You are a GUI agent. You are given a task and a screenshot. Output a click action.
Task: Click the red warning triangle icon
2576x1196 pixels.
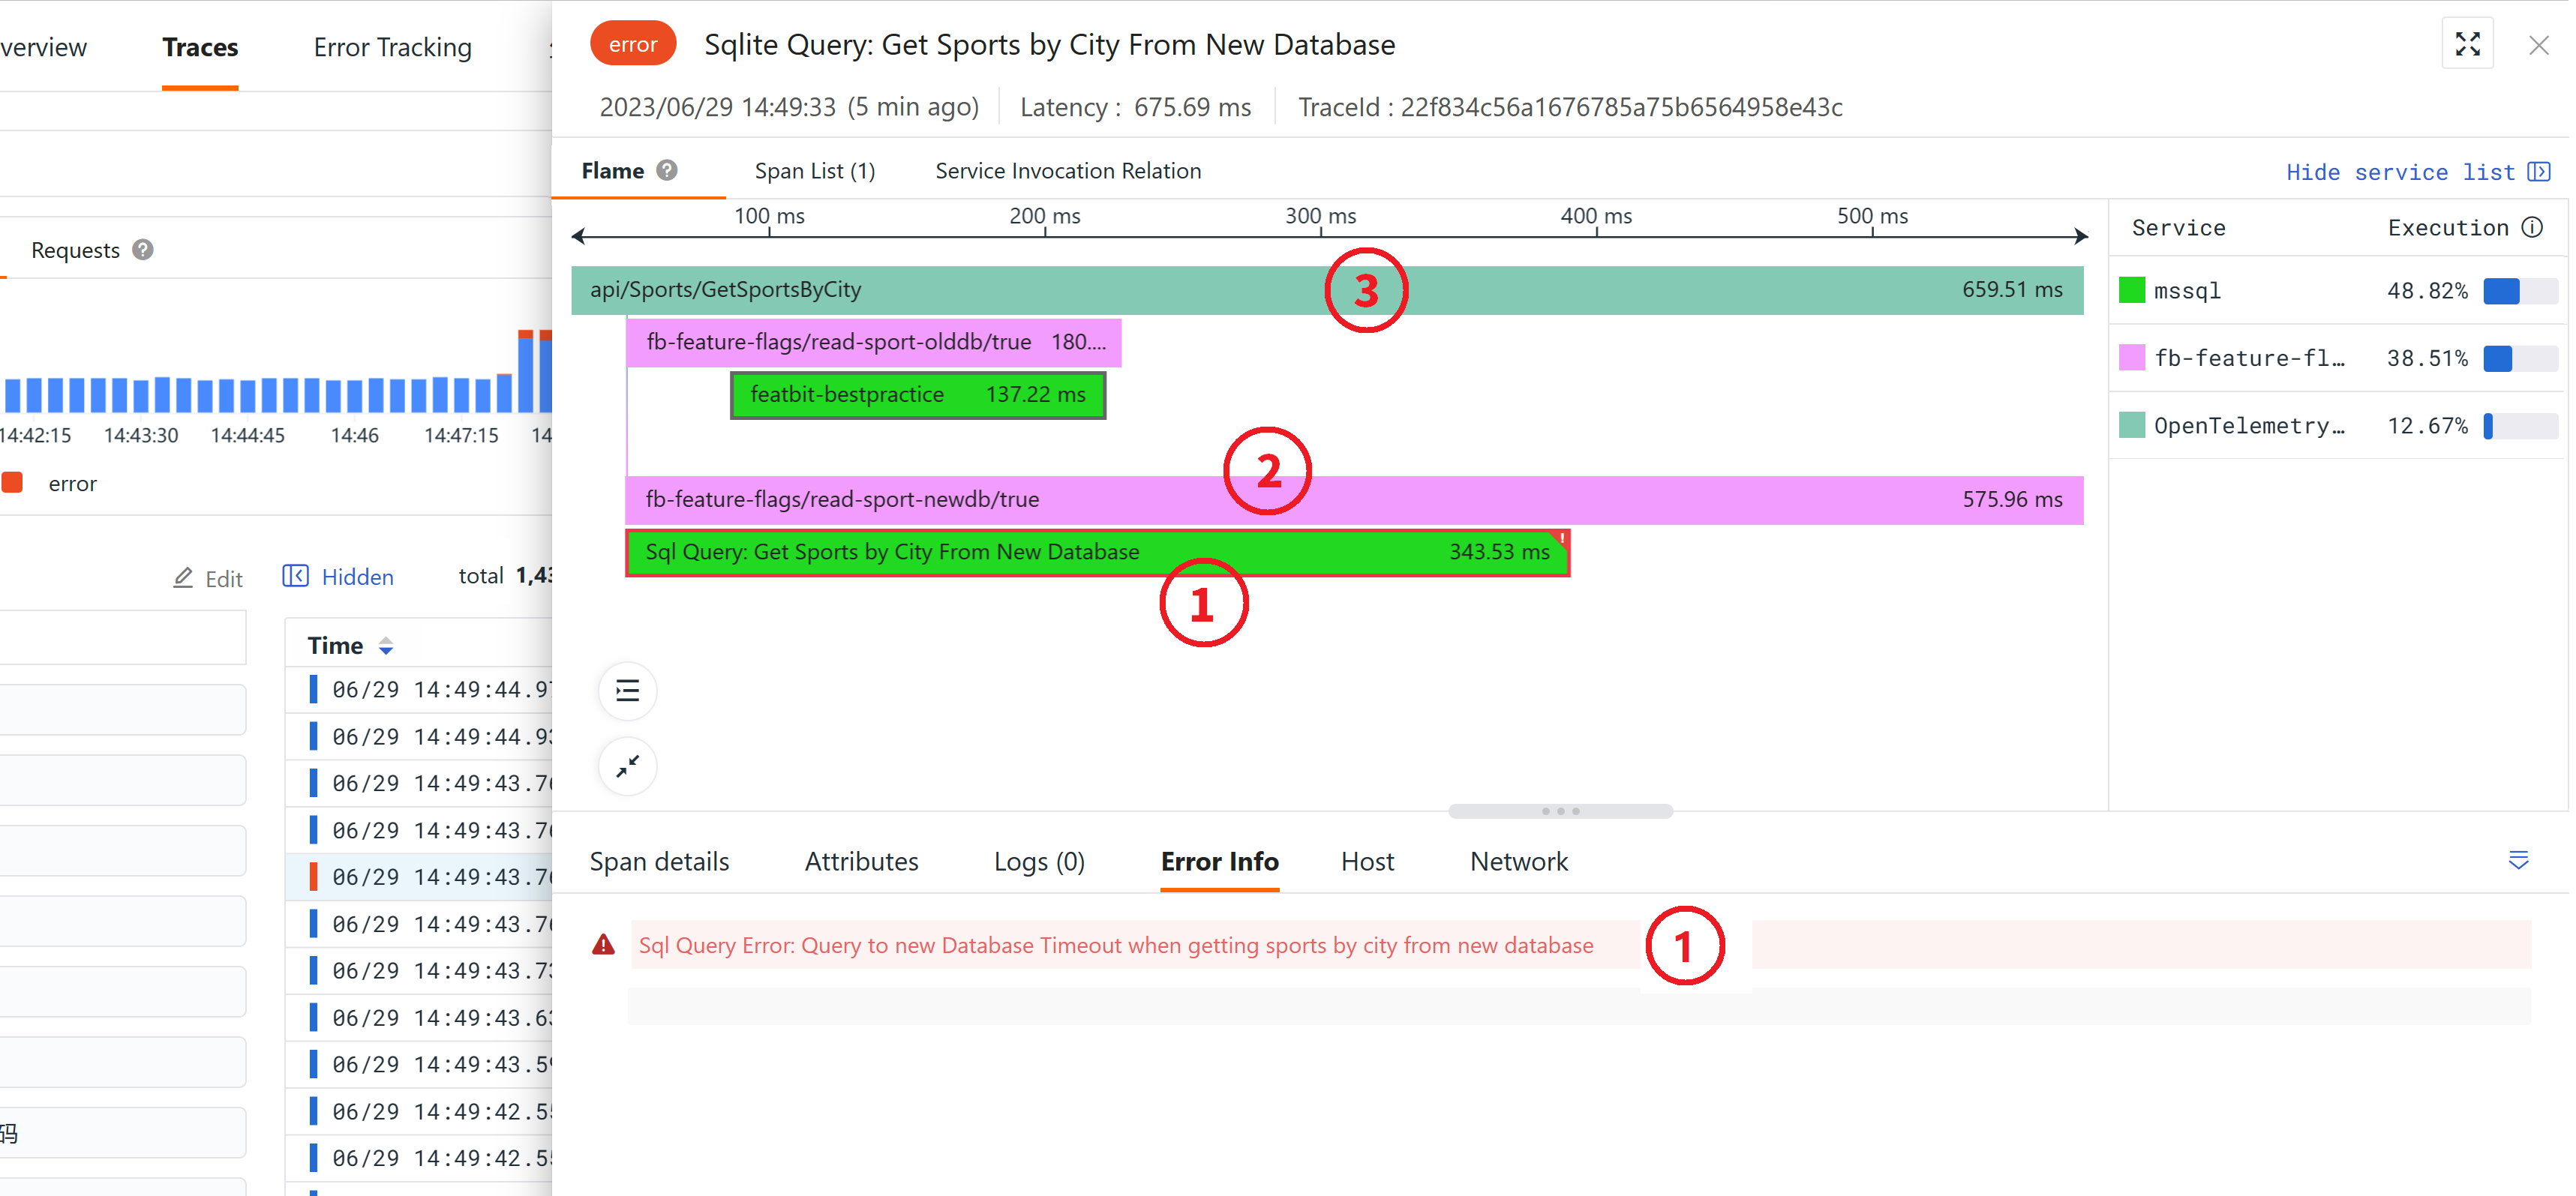pos(603,945)
